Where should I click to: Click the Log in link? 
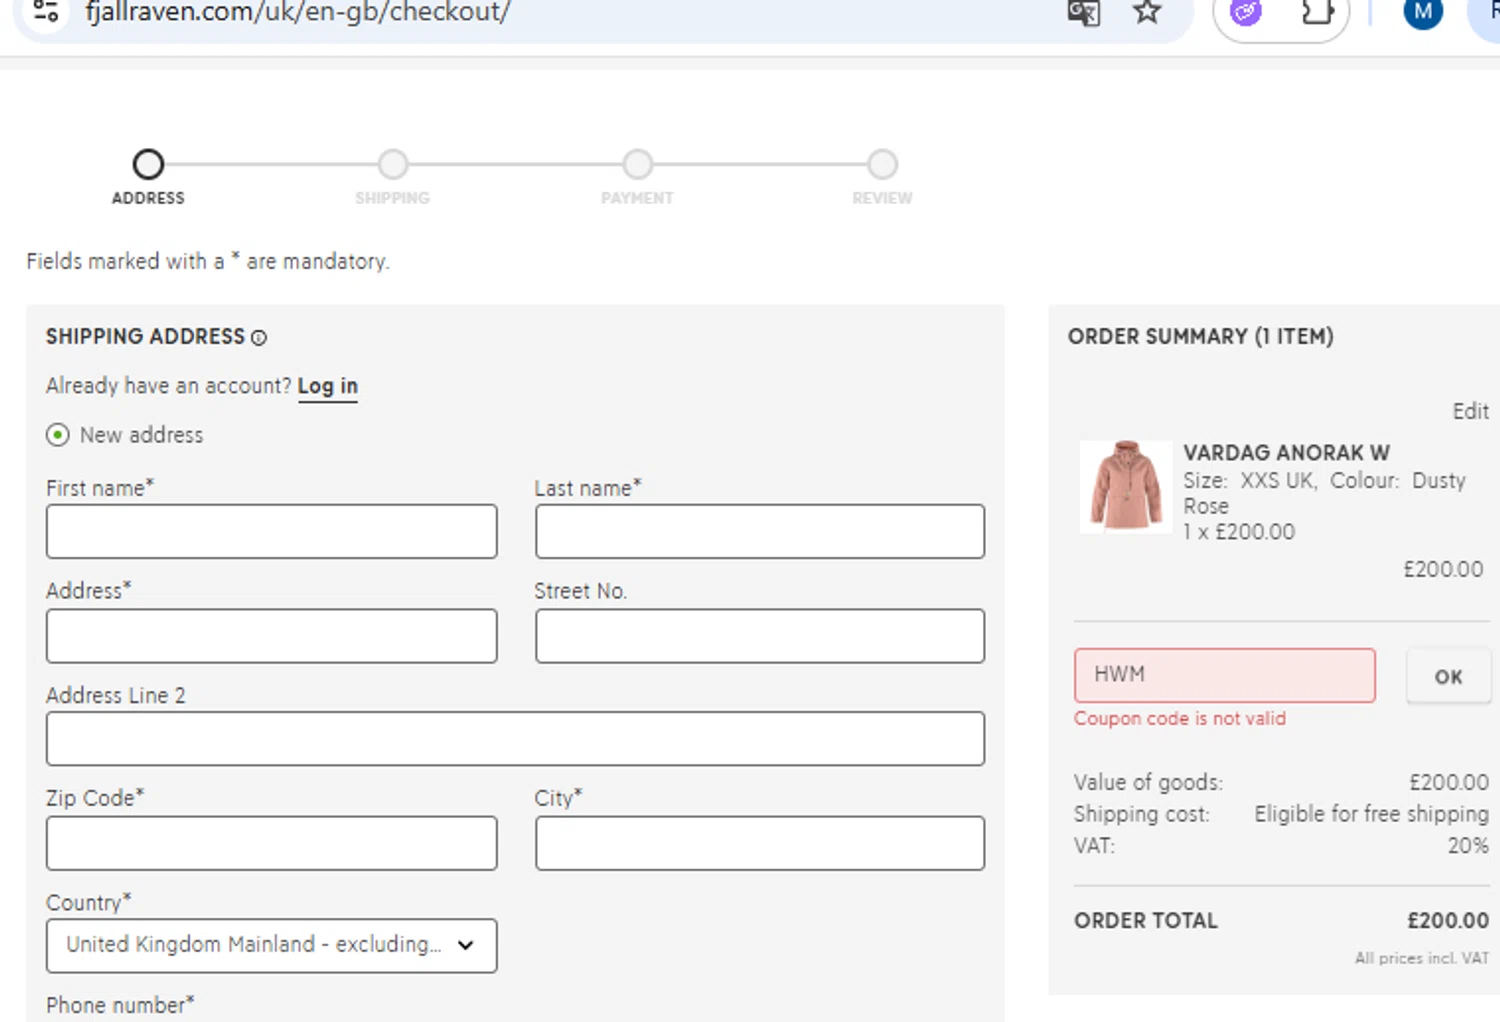(x=327, y=386)
